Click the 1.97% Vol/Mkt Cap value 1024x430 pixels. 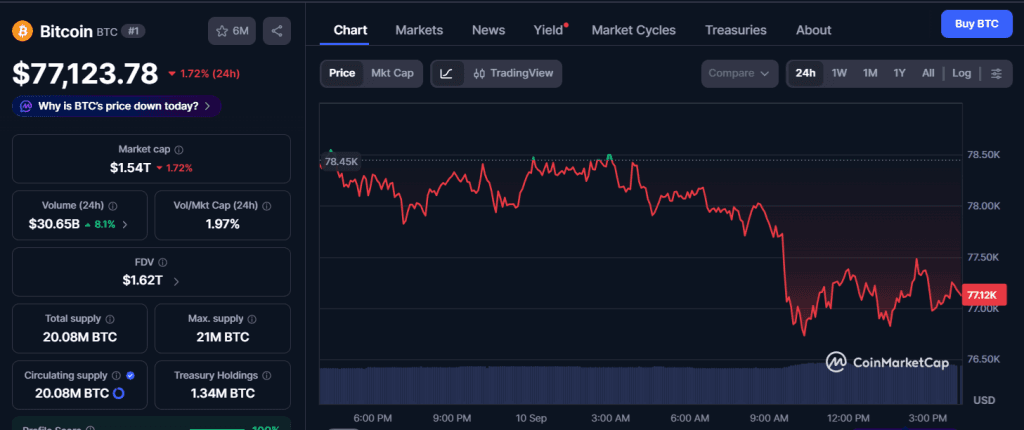point(223,224)
